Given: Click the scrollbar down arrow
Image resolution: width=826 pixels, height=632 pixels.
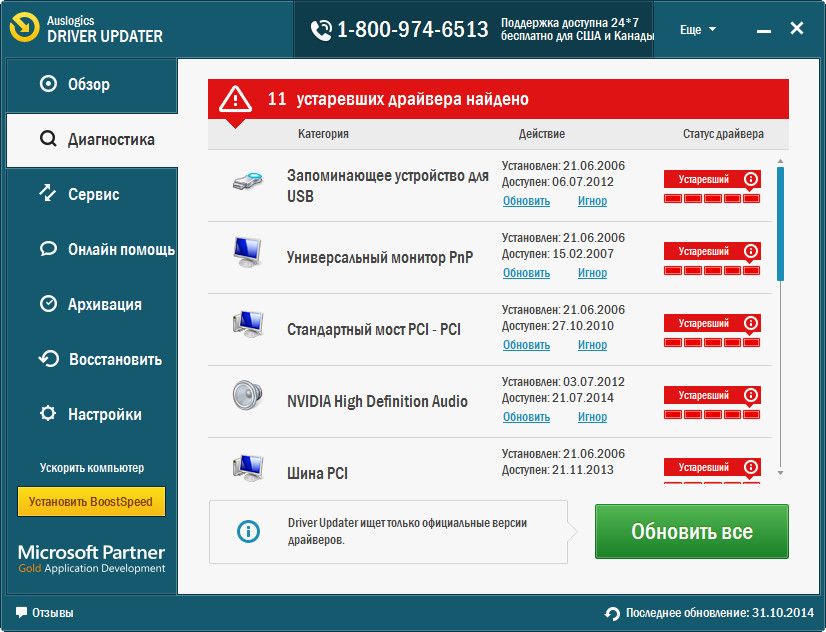Looking at the screenshot, I should [x=780, y=473].
